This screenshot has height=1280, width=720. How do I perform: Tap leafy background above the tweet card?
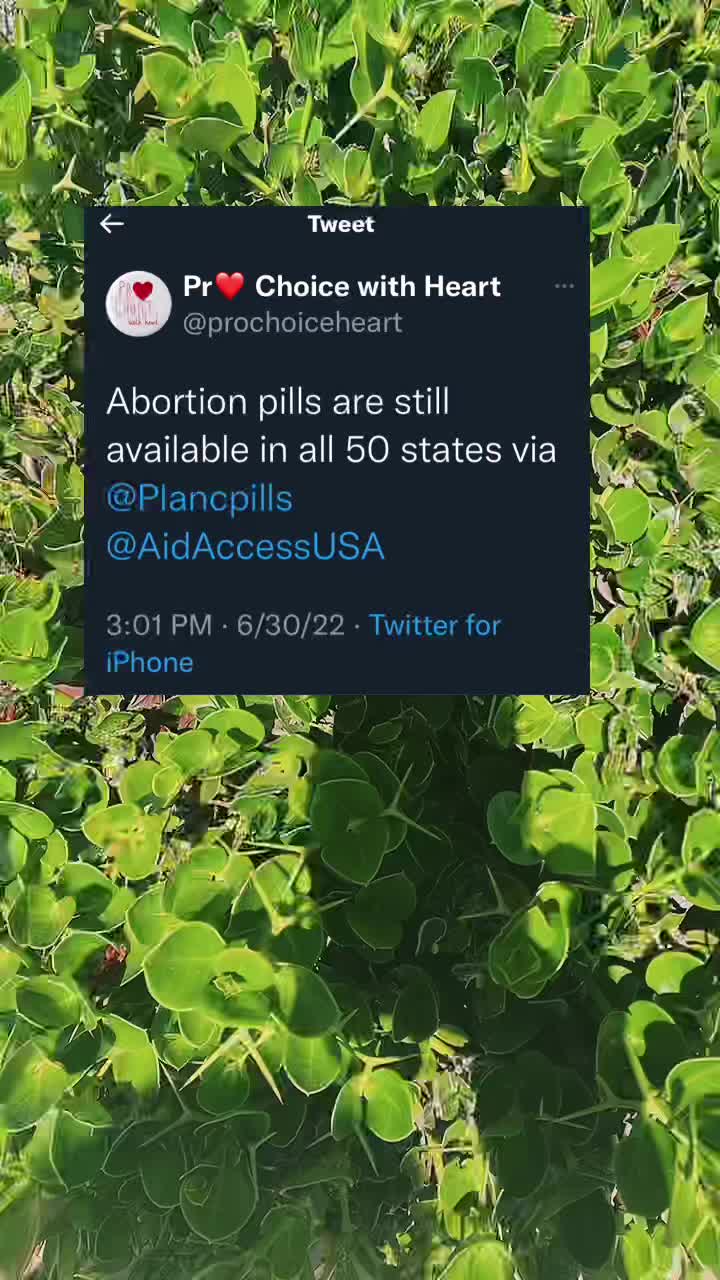click(x=360, y=100)
